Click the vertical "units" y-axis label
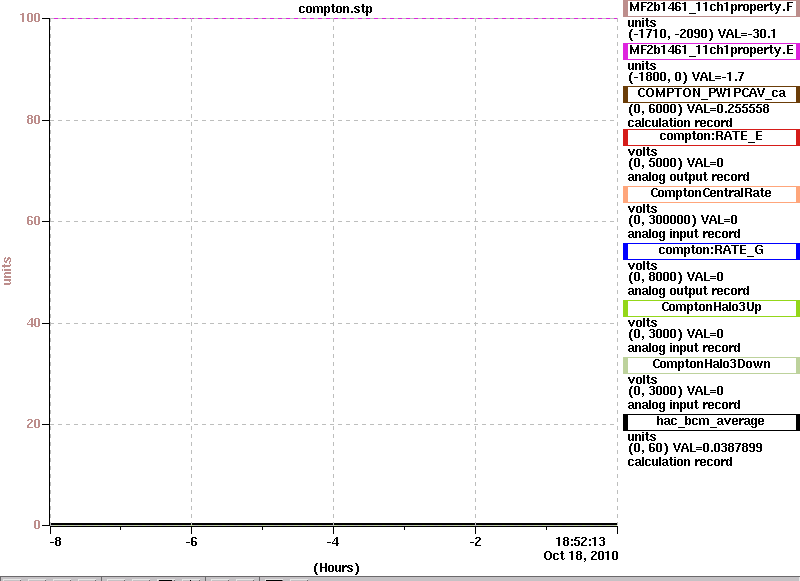Image resolution: width=800 pixels, height=581 pixels. tap(7, 271)
